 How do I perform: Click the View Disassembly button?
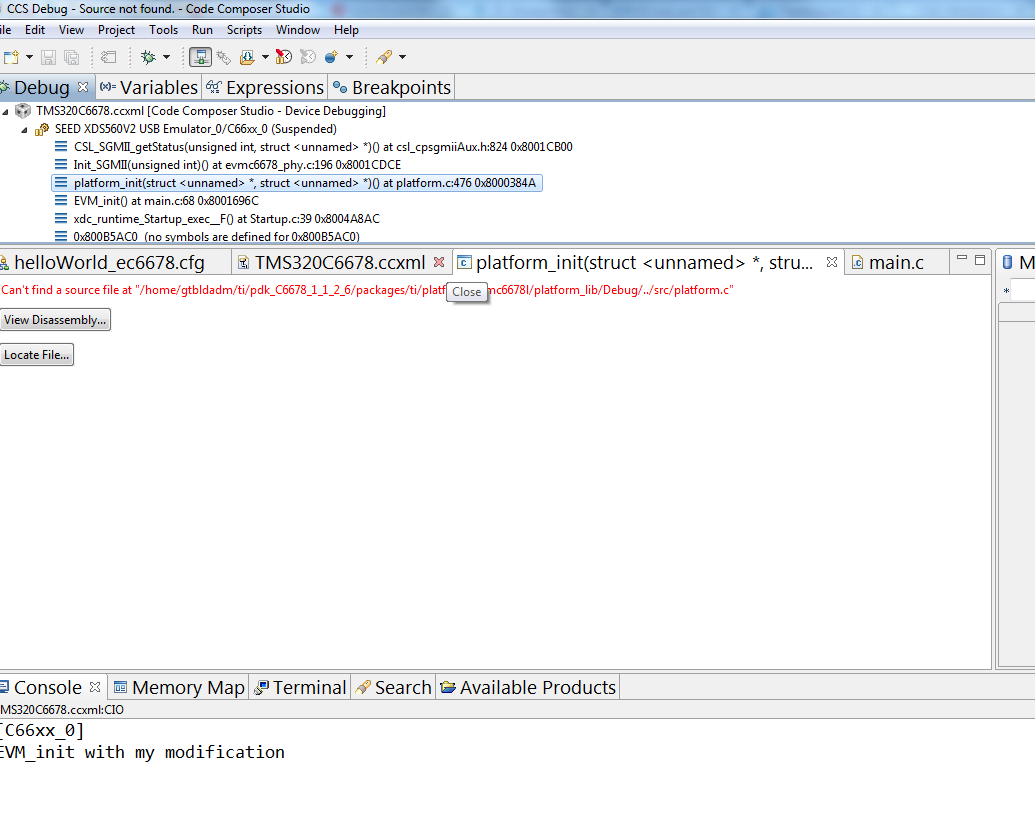[55, 319]
